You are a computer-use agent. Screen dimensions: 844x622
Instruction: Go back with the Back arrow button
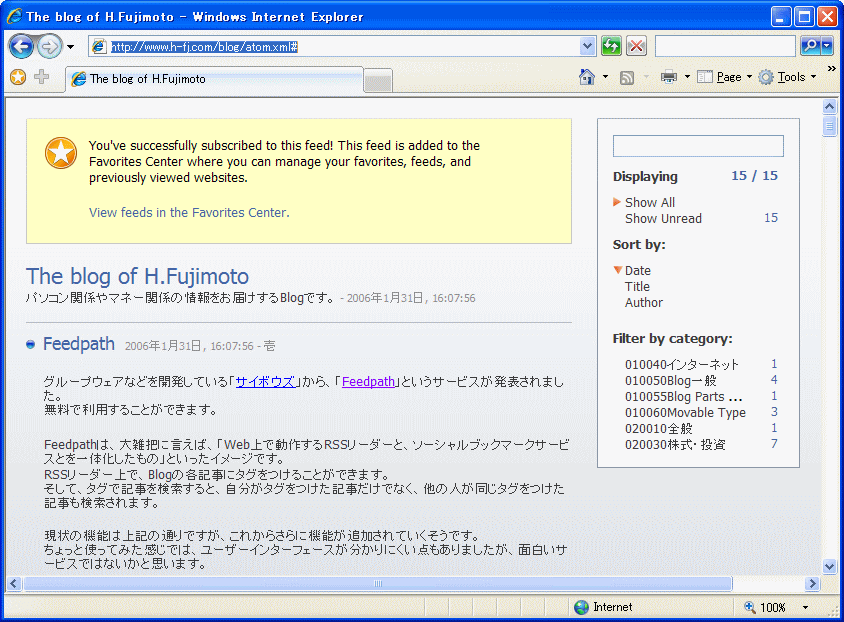[22, 46]
